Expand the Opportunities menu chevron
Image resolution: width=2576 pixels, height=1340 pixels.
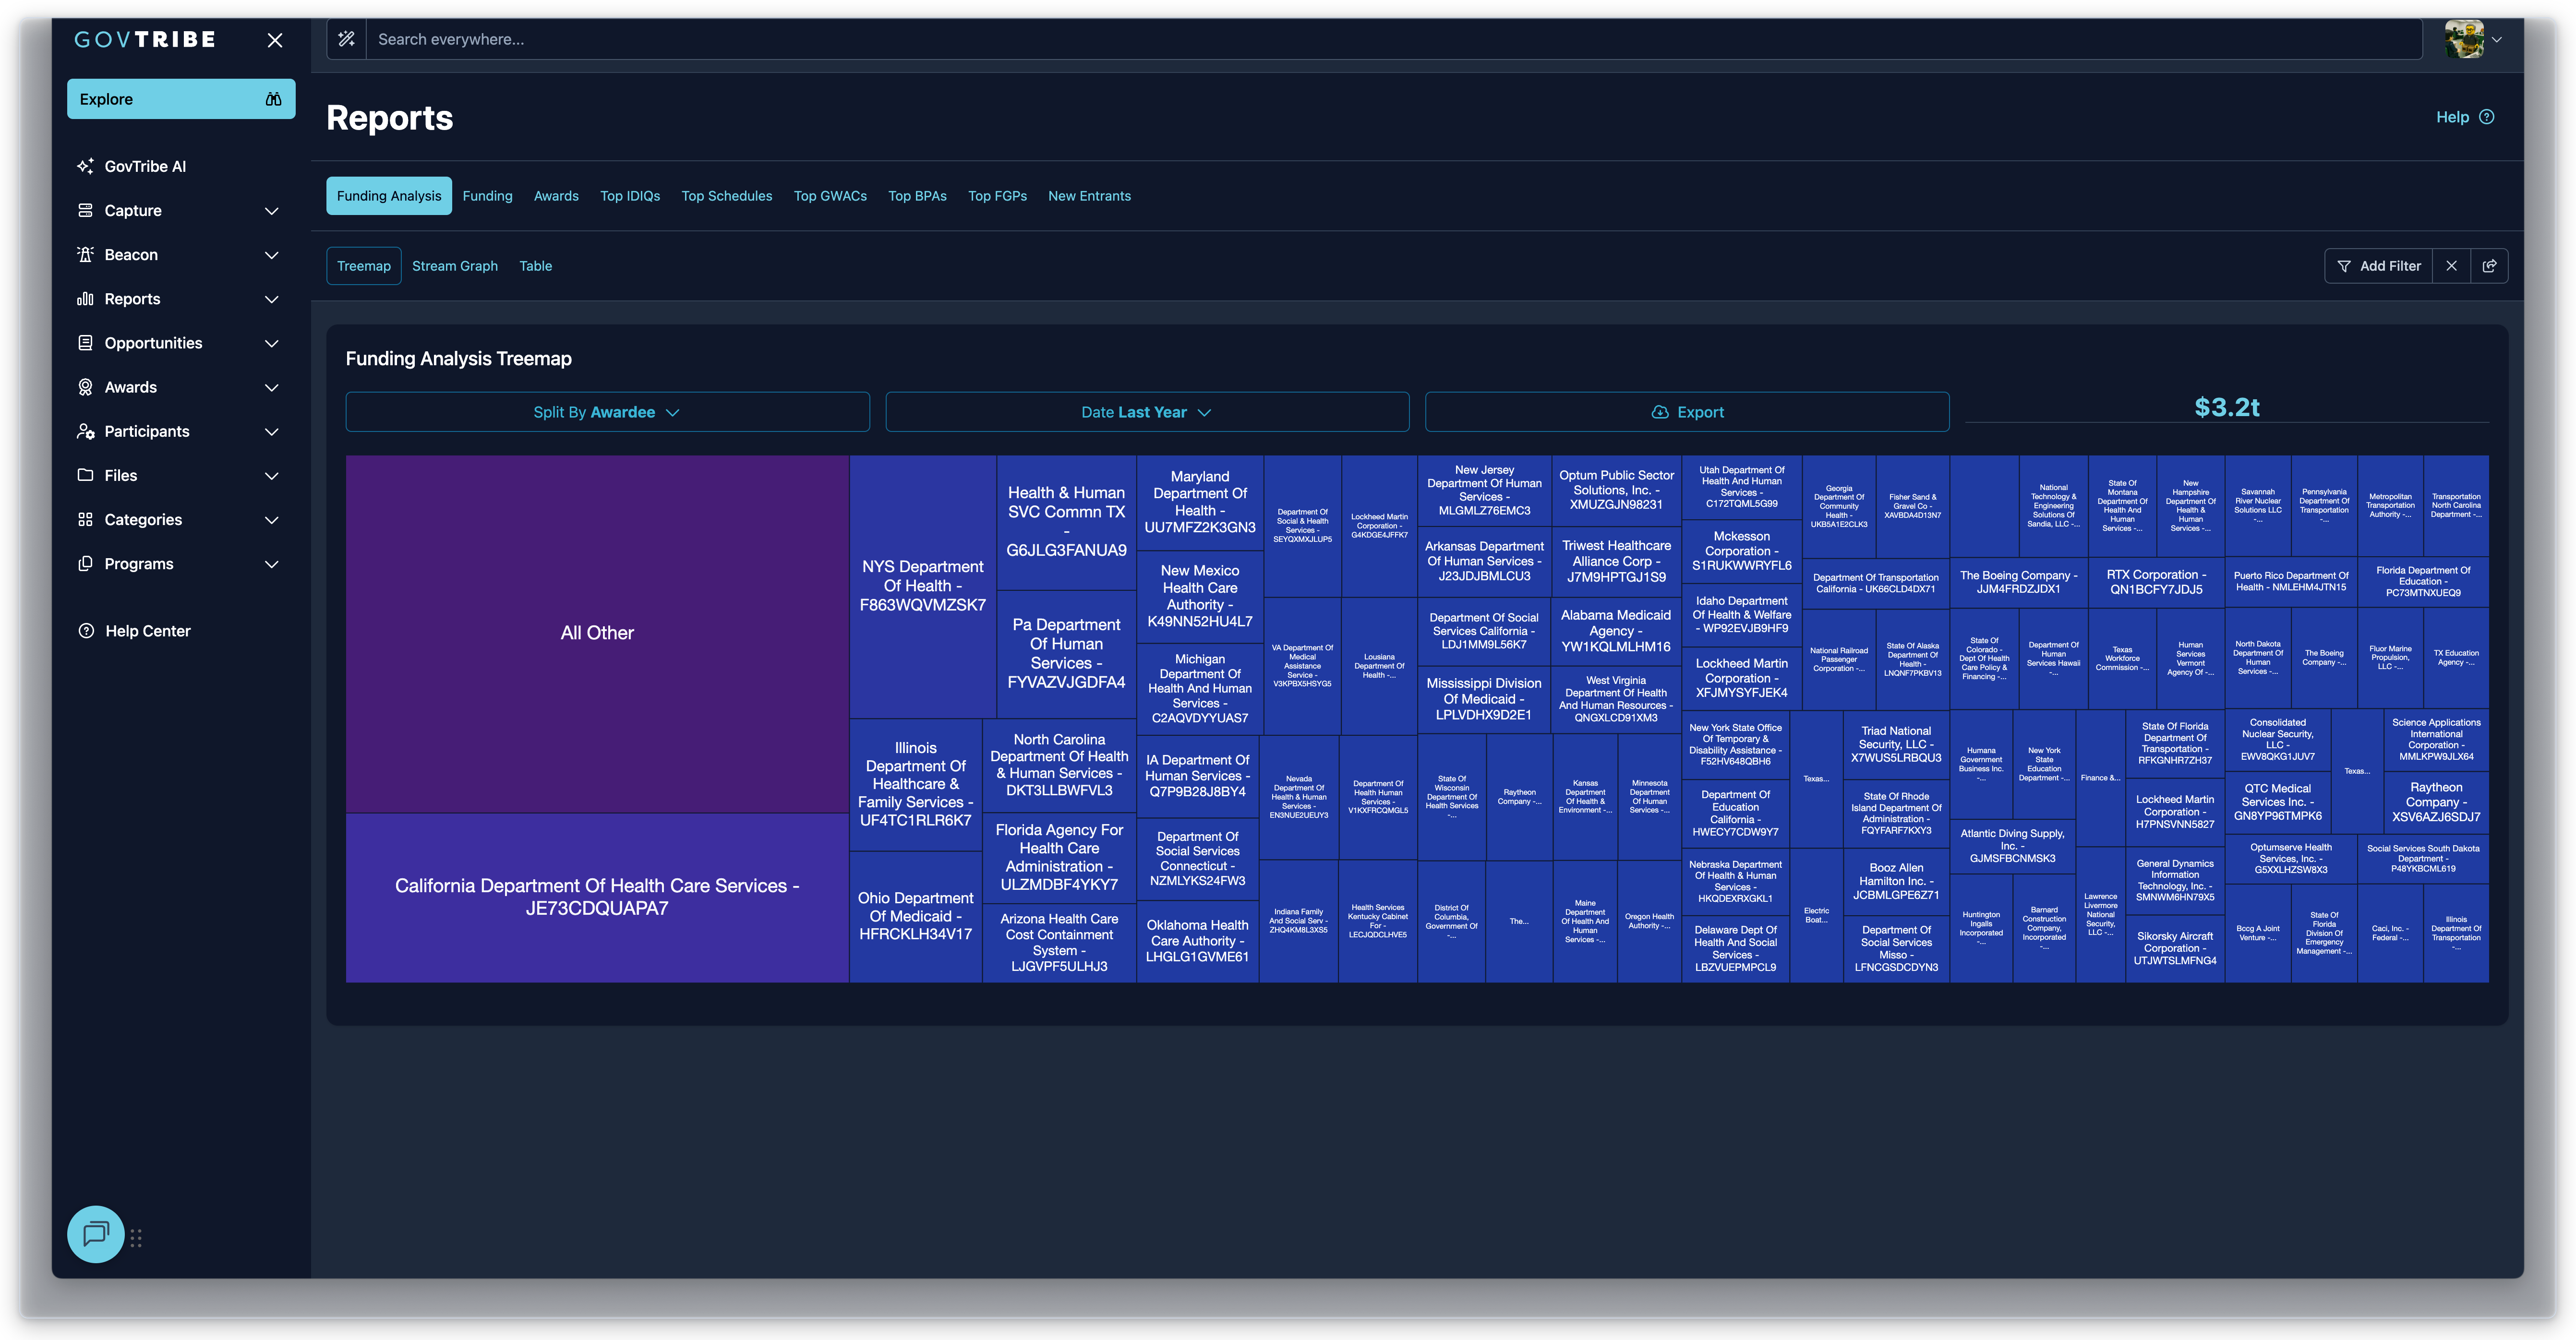click(x=271, y=343)
